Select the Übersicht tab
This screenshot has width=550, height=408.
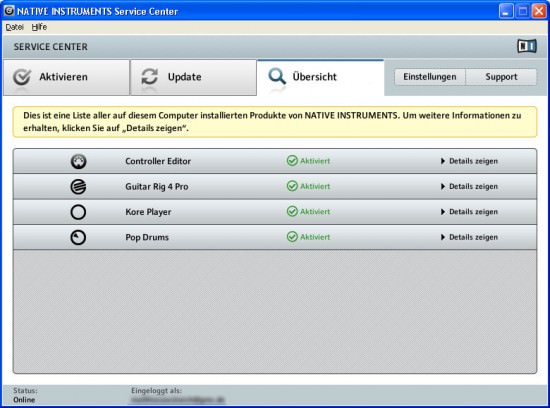321,78
